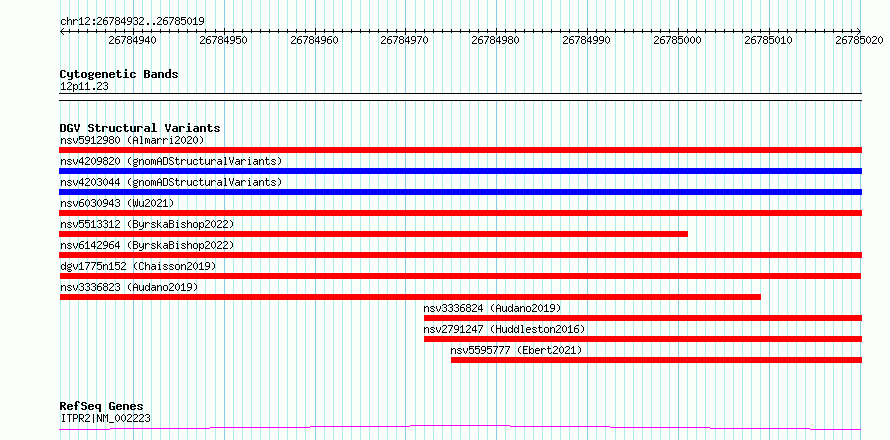Click ruler tick label 26784970

coord(405,41)
